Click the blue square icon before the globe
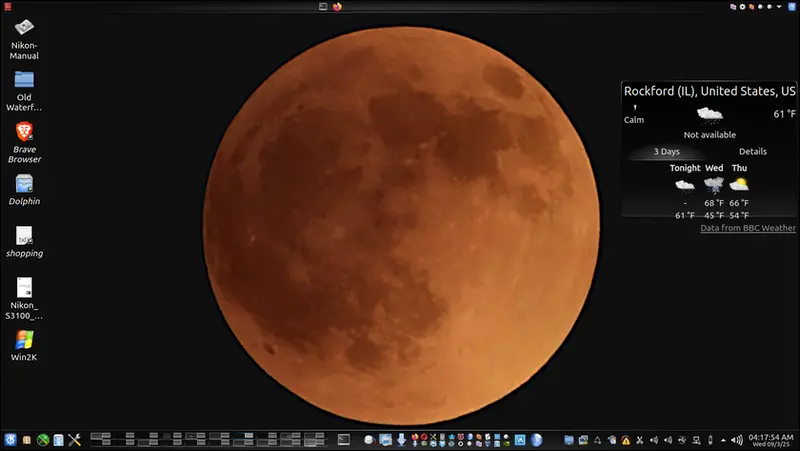800x451 pixels. 520,440
